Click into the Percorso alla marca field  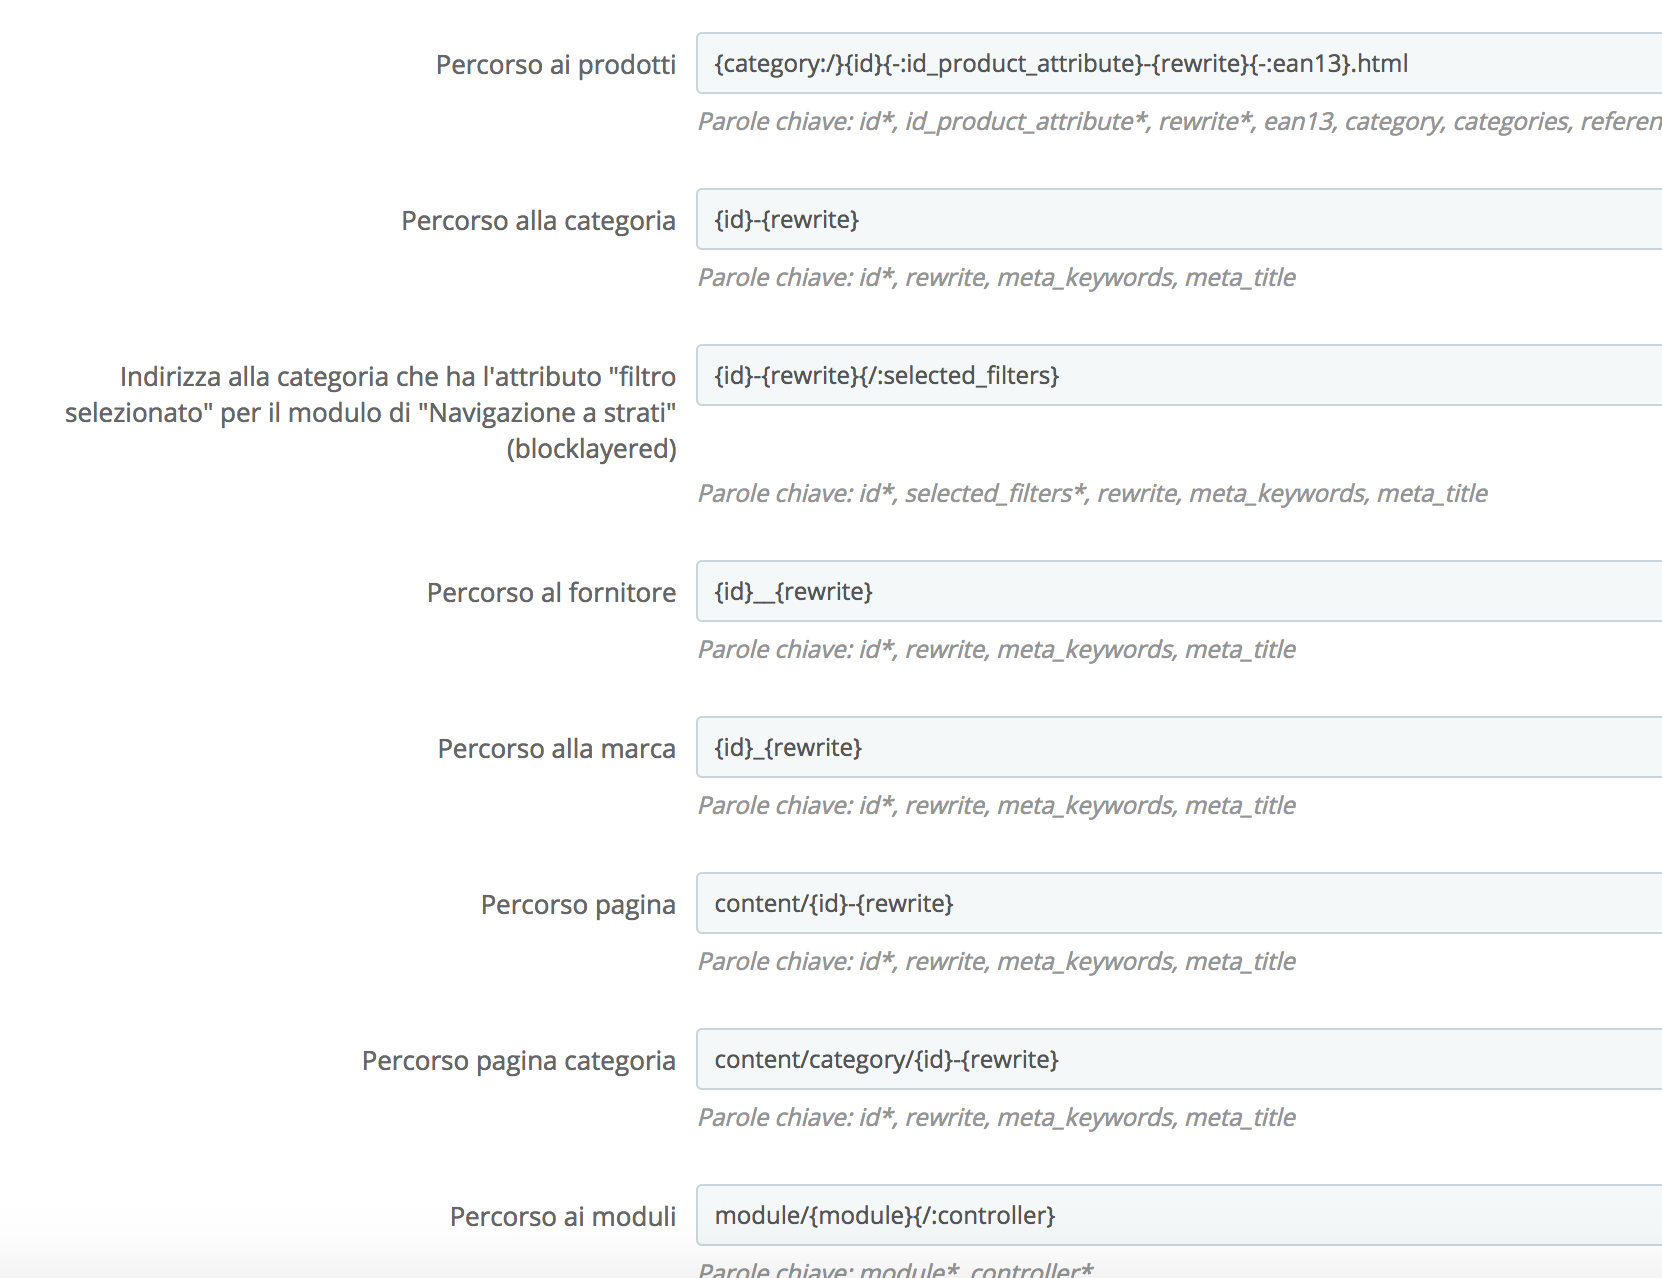(1178, 748)
